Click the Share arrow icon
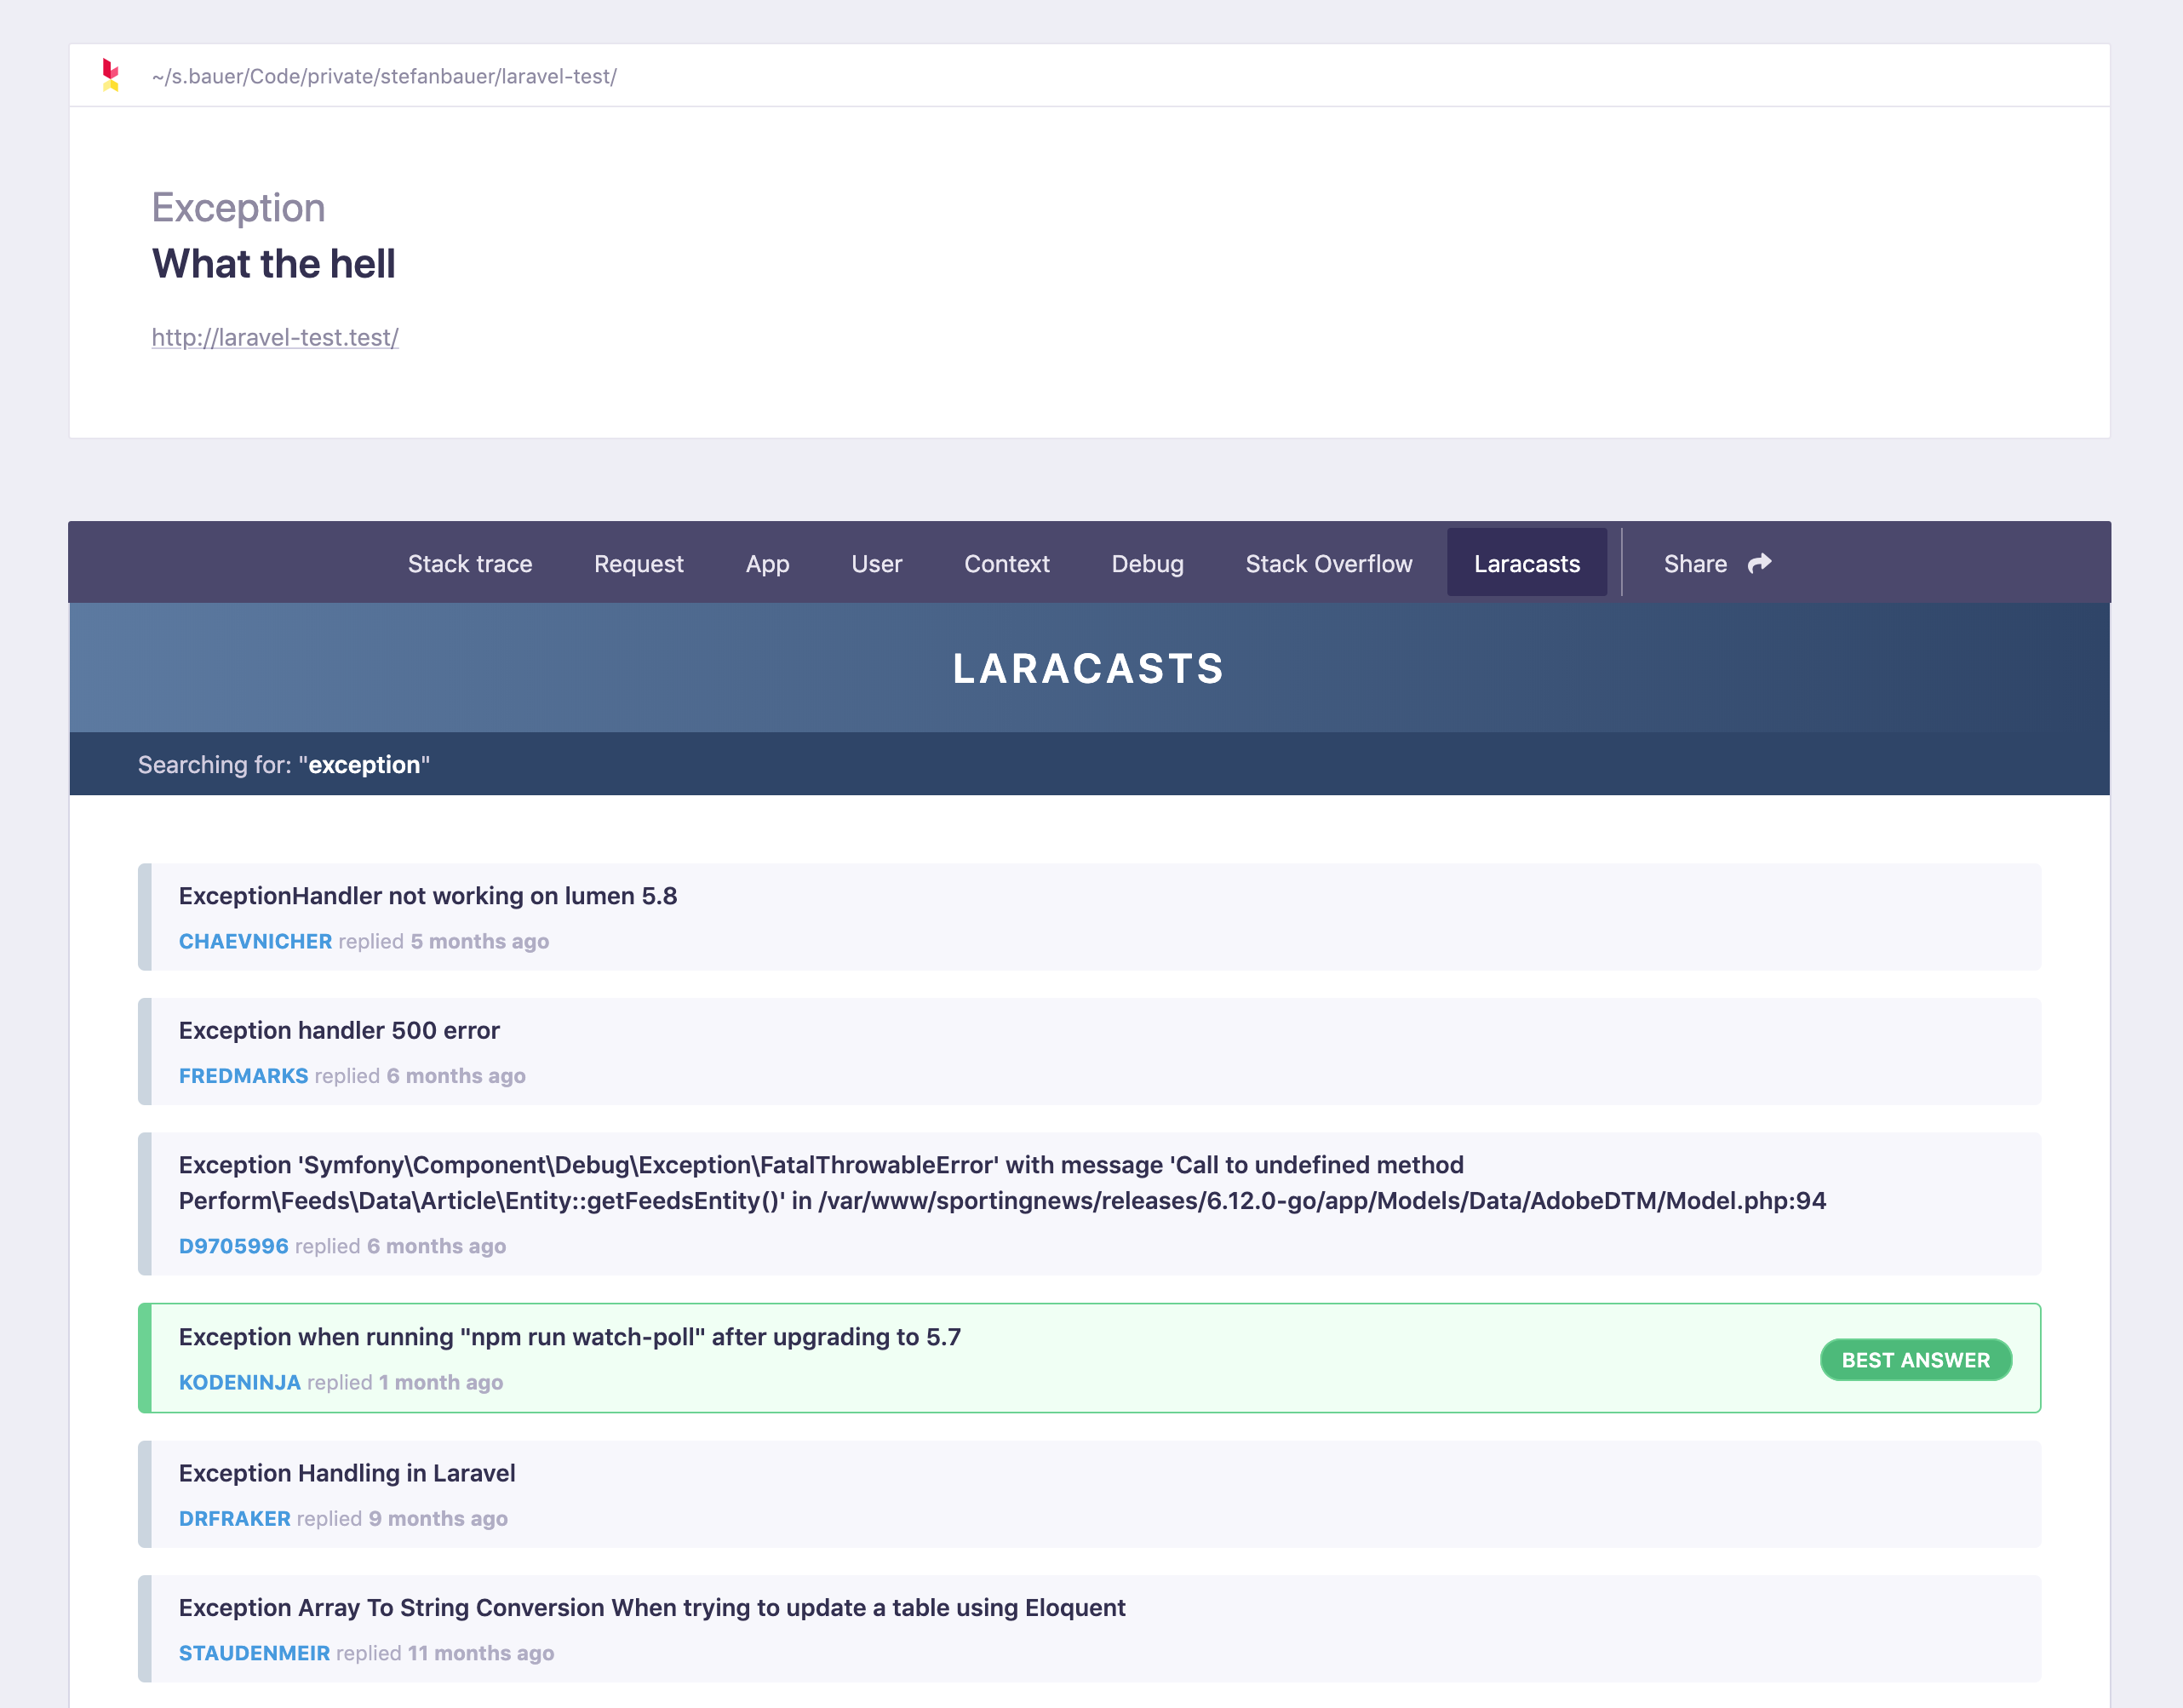The height and width of the screenshot is (1708, 2183). click(x=1759, y=563)
